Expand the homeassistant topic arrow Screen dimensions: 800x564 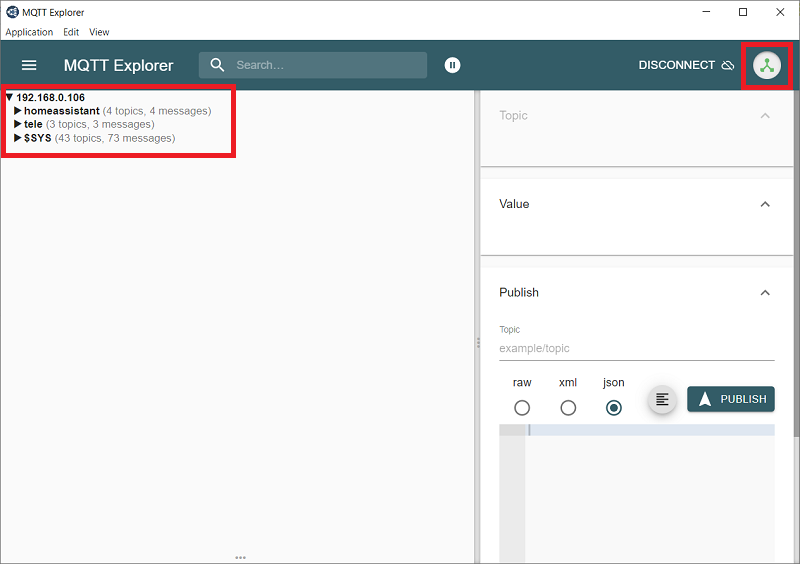click(17, 111)
